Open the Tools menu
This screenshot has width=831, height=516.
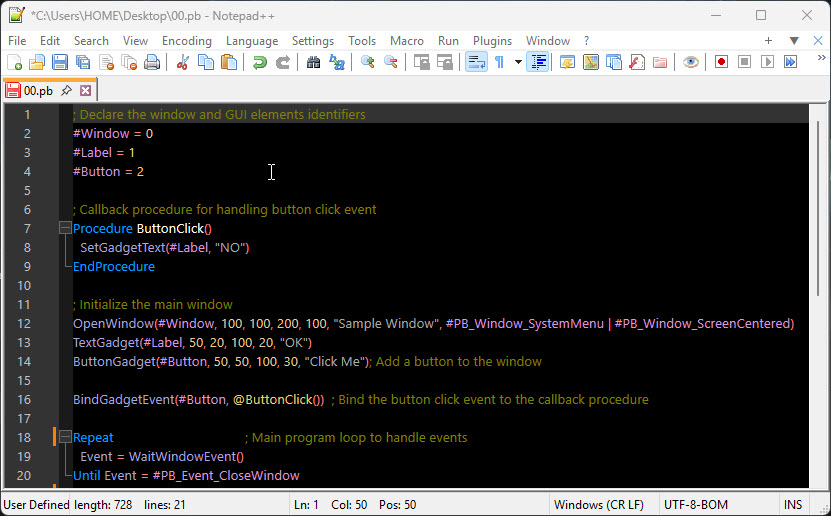coord(362,41)
